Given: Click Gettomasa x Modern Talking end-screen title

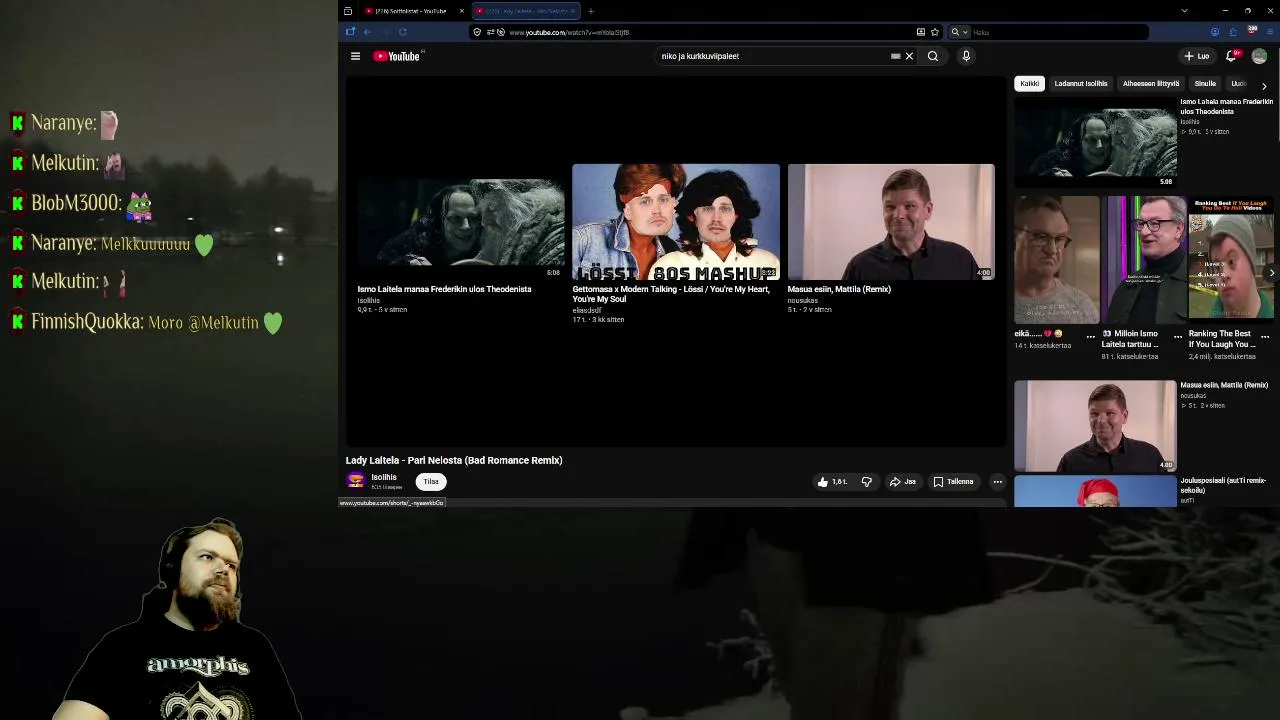Looking at the screenshot, I should click(671, 294).
